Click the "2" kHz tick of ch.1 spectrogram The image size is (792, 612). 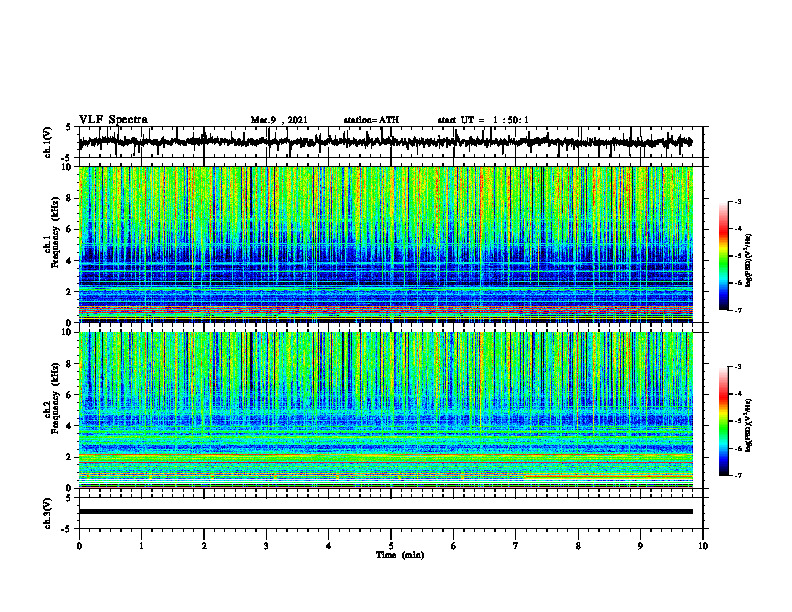tap(70, 292)
